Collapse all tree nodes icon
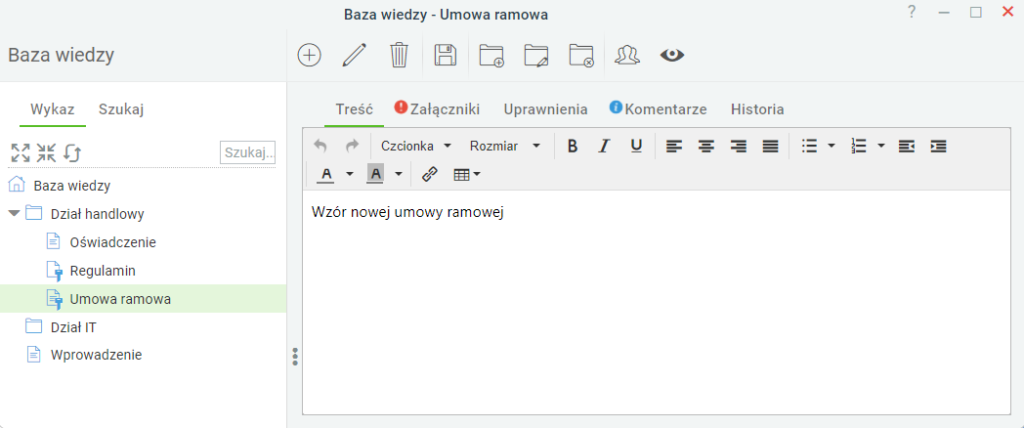This screenshot has width=1024, height=428. (46, 153)
